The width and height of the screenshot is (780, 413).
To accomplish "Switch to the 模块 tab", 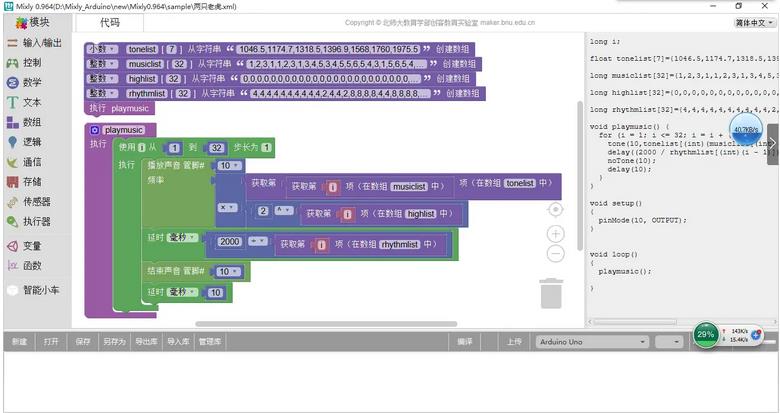I will [33, 22].
